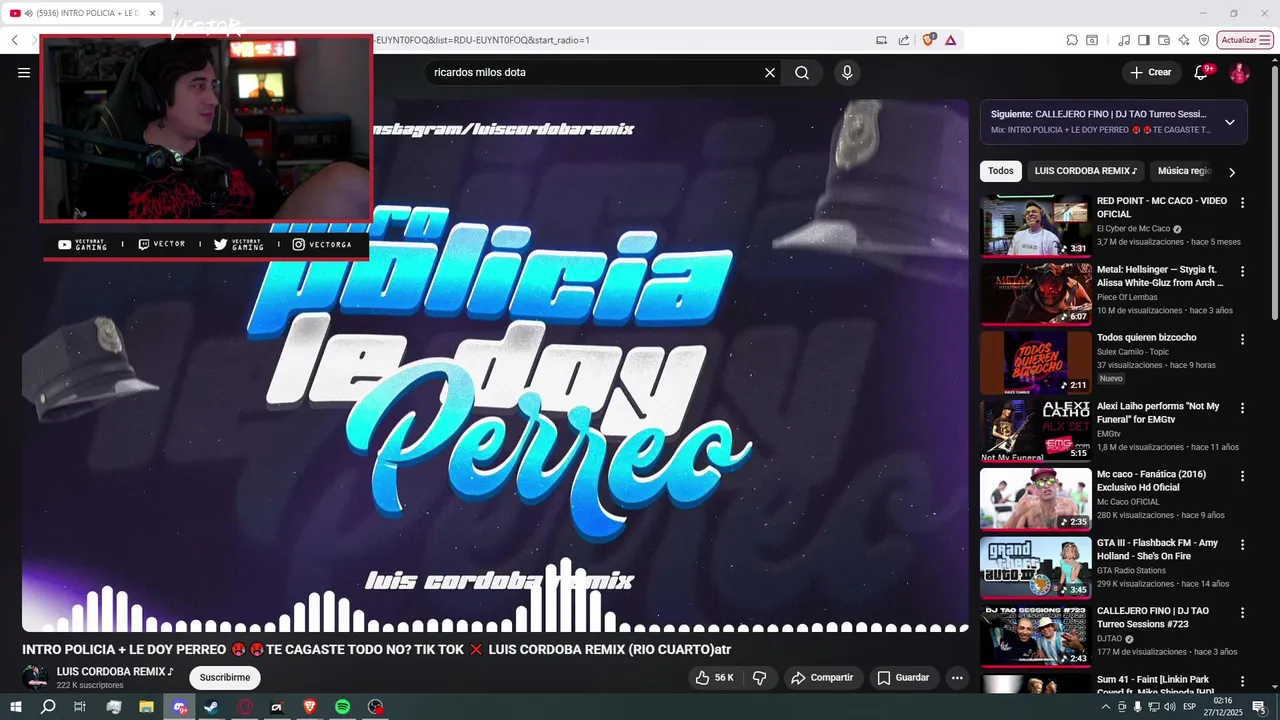
Task: Select the Todos filter chip
Action: click(1001, 171)
